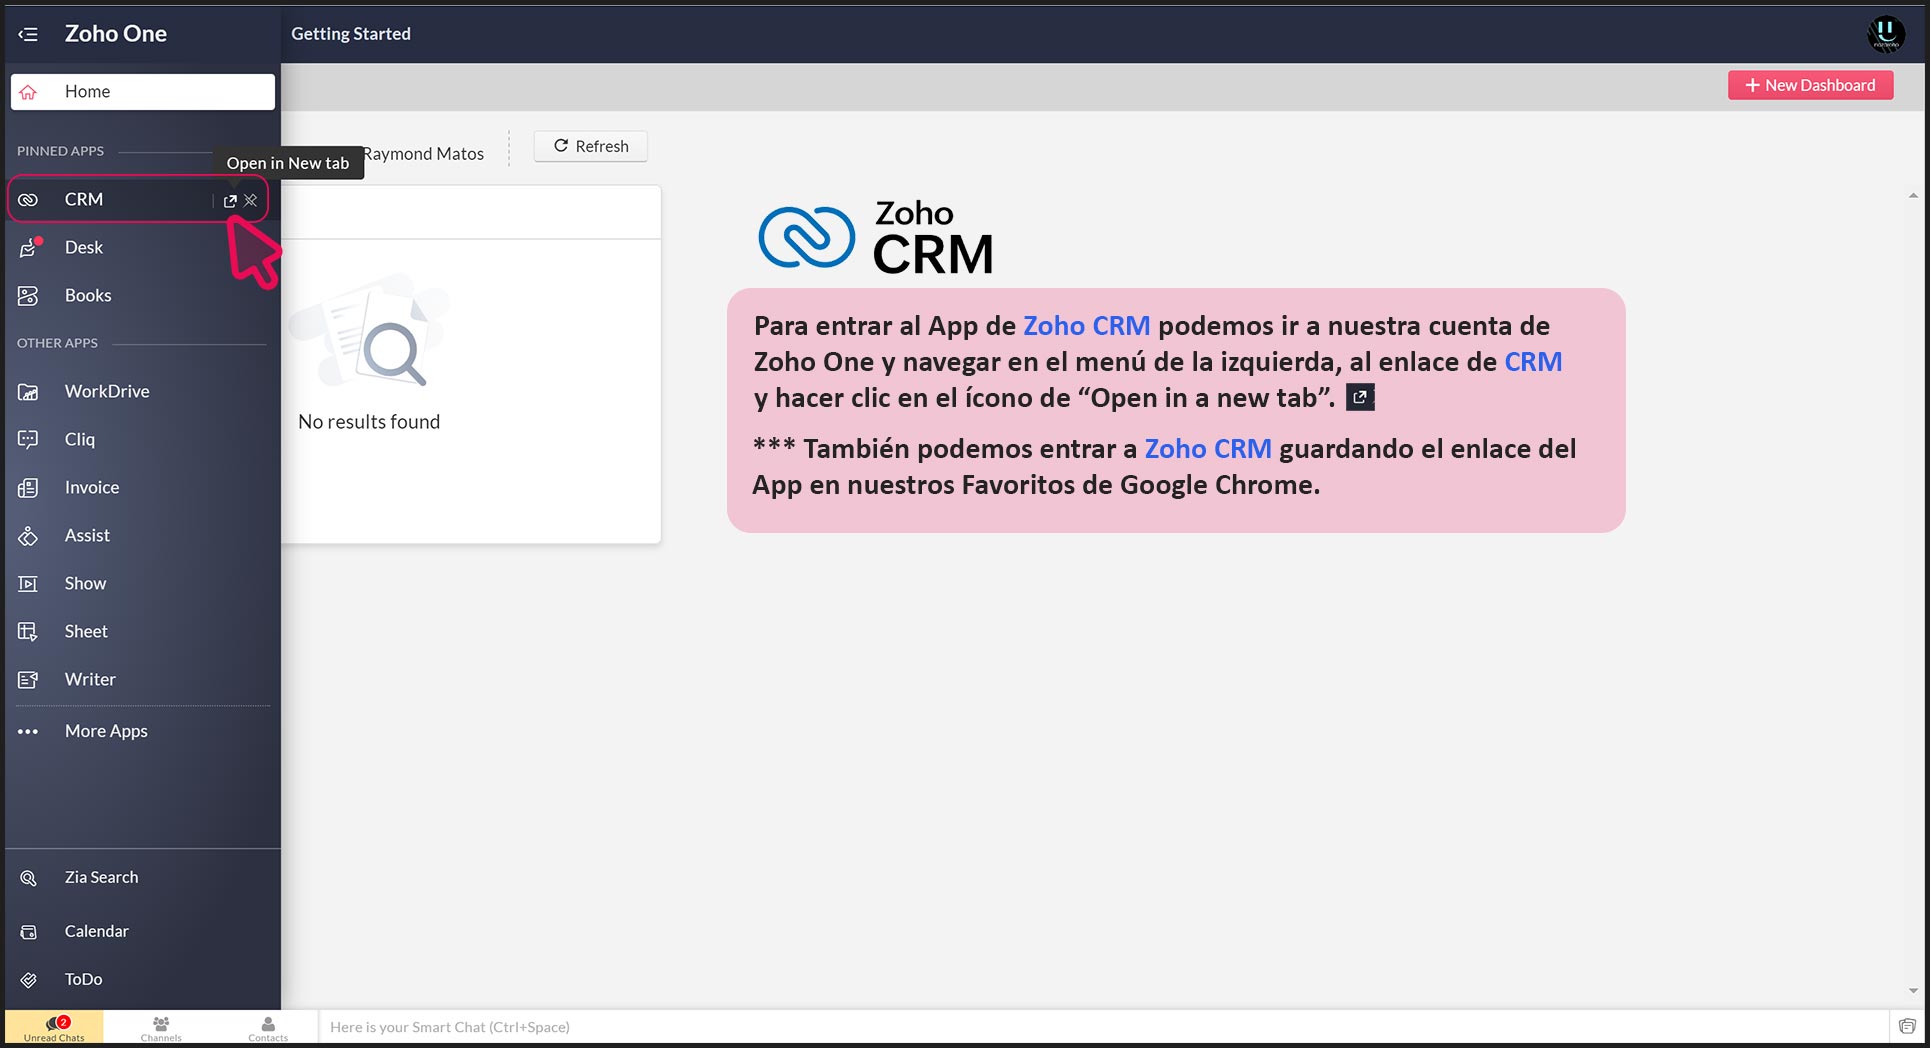The height and width of the screenshot is (1048, 1930).
Task: Launch WorkDrive from sidebar
Action: (x=106, y=392)
